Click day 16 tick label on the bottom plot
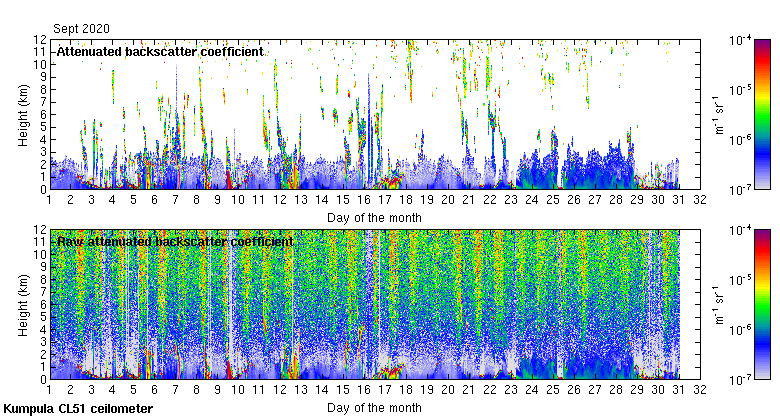Screen dimensions: 780x420 click(364, 390)
